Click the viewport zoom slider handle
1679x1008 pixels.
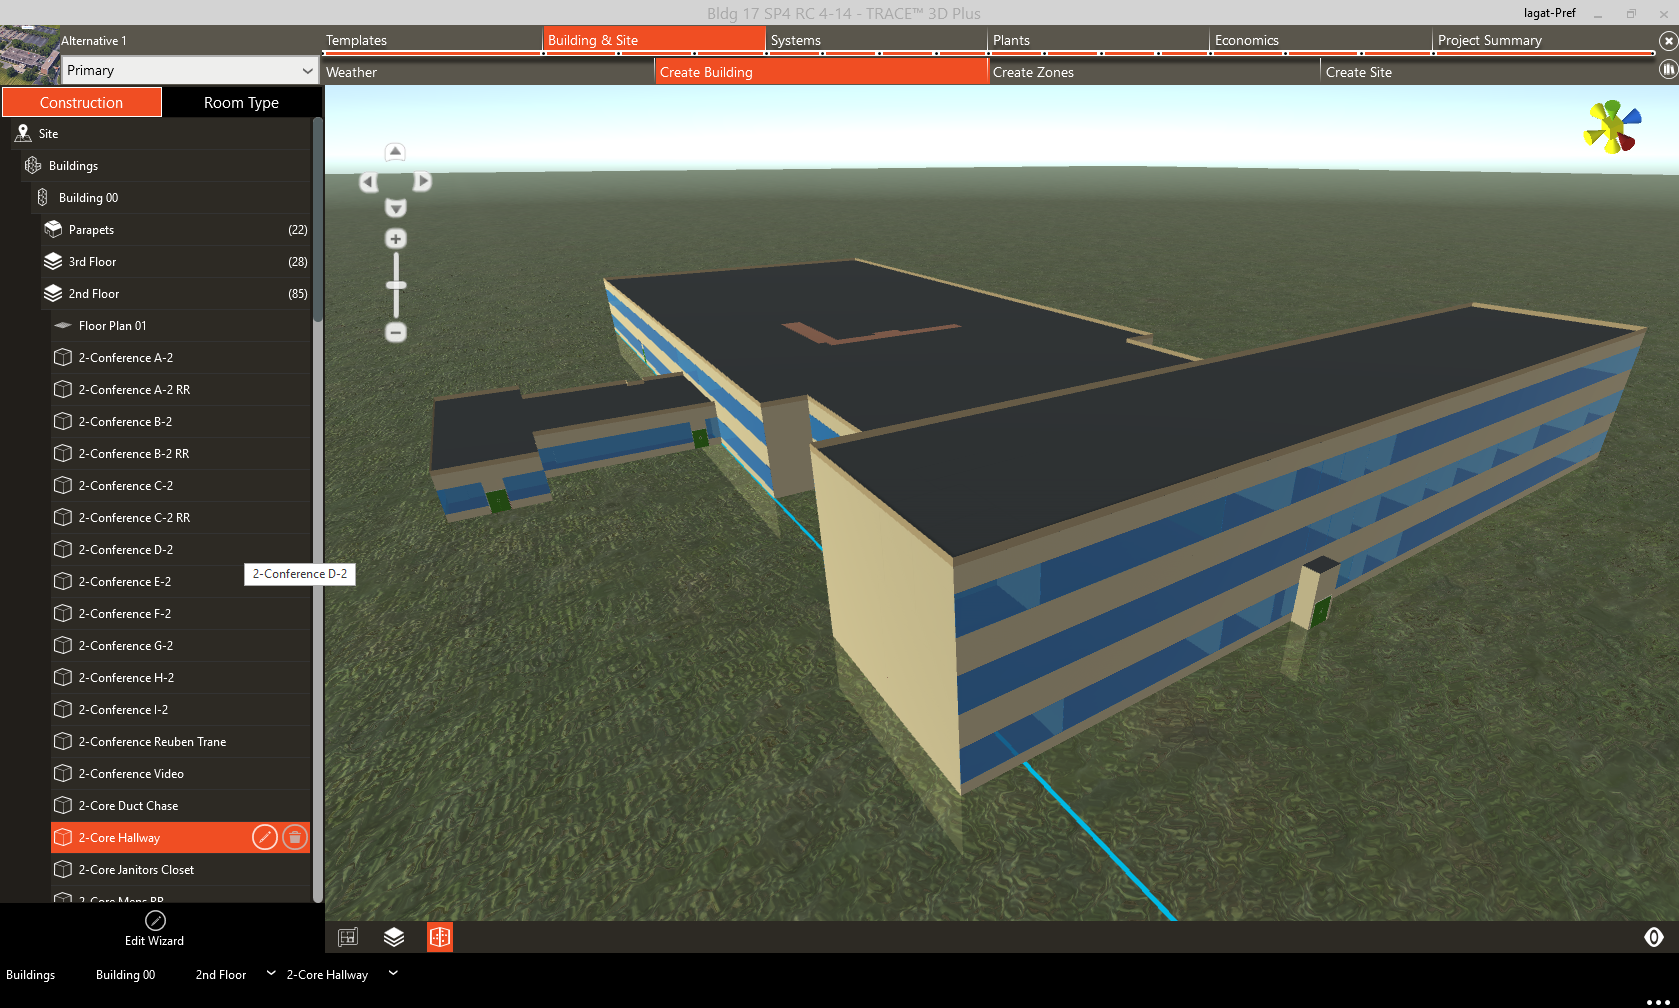pyautogui.click(x=396, y=286)
